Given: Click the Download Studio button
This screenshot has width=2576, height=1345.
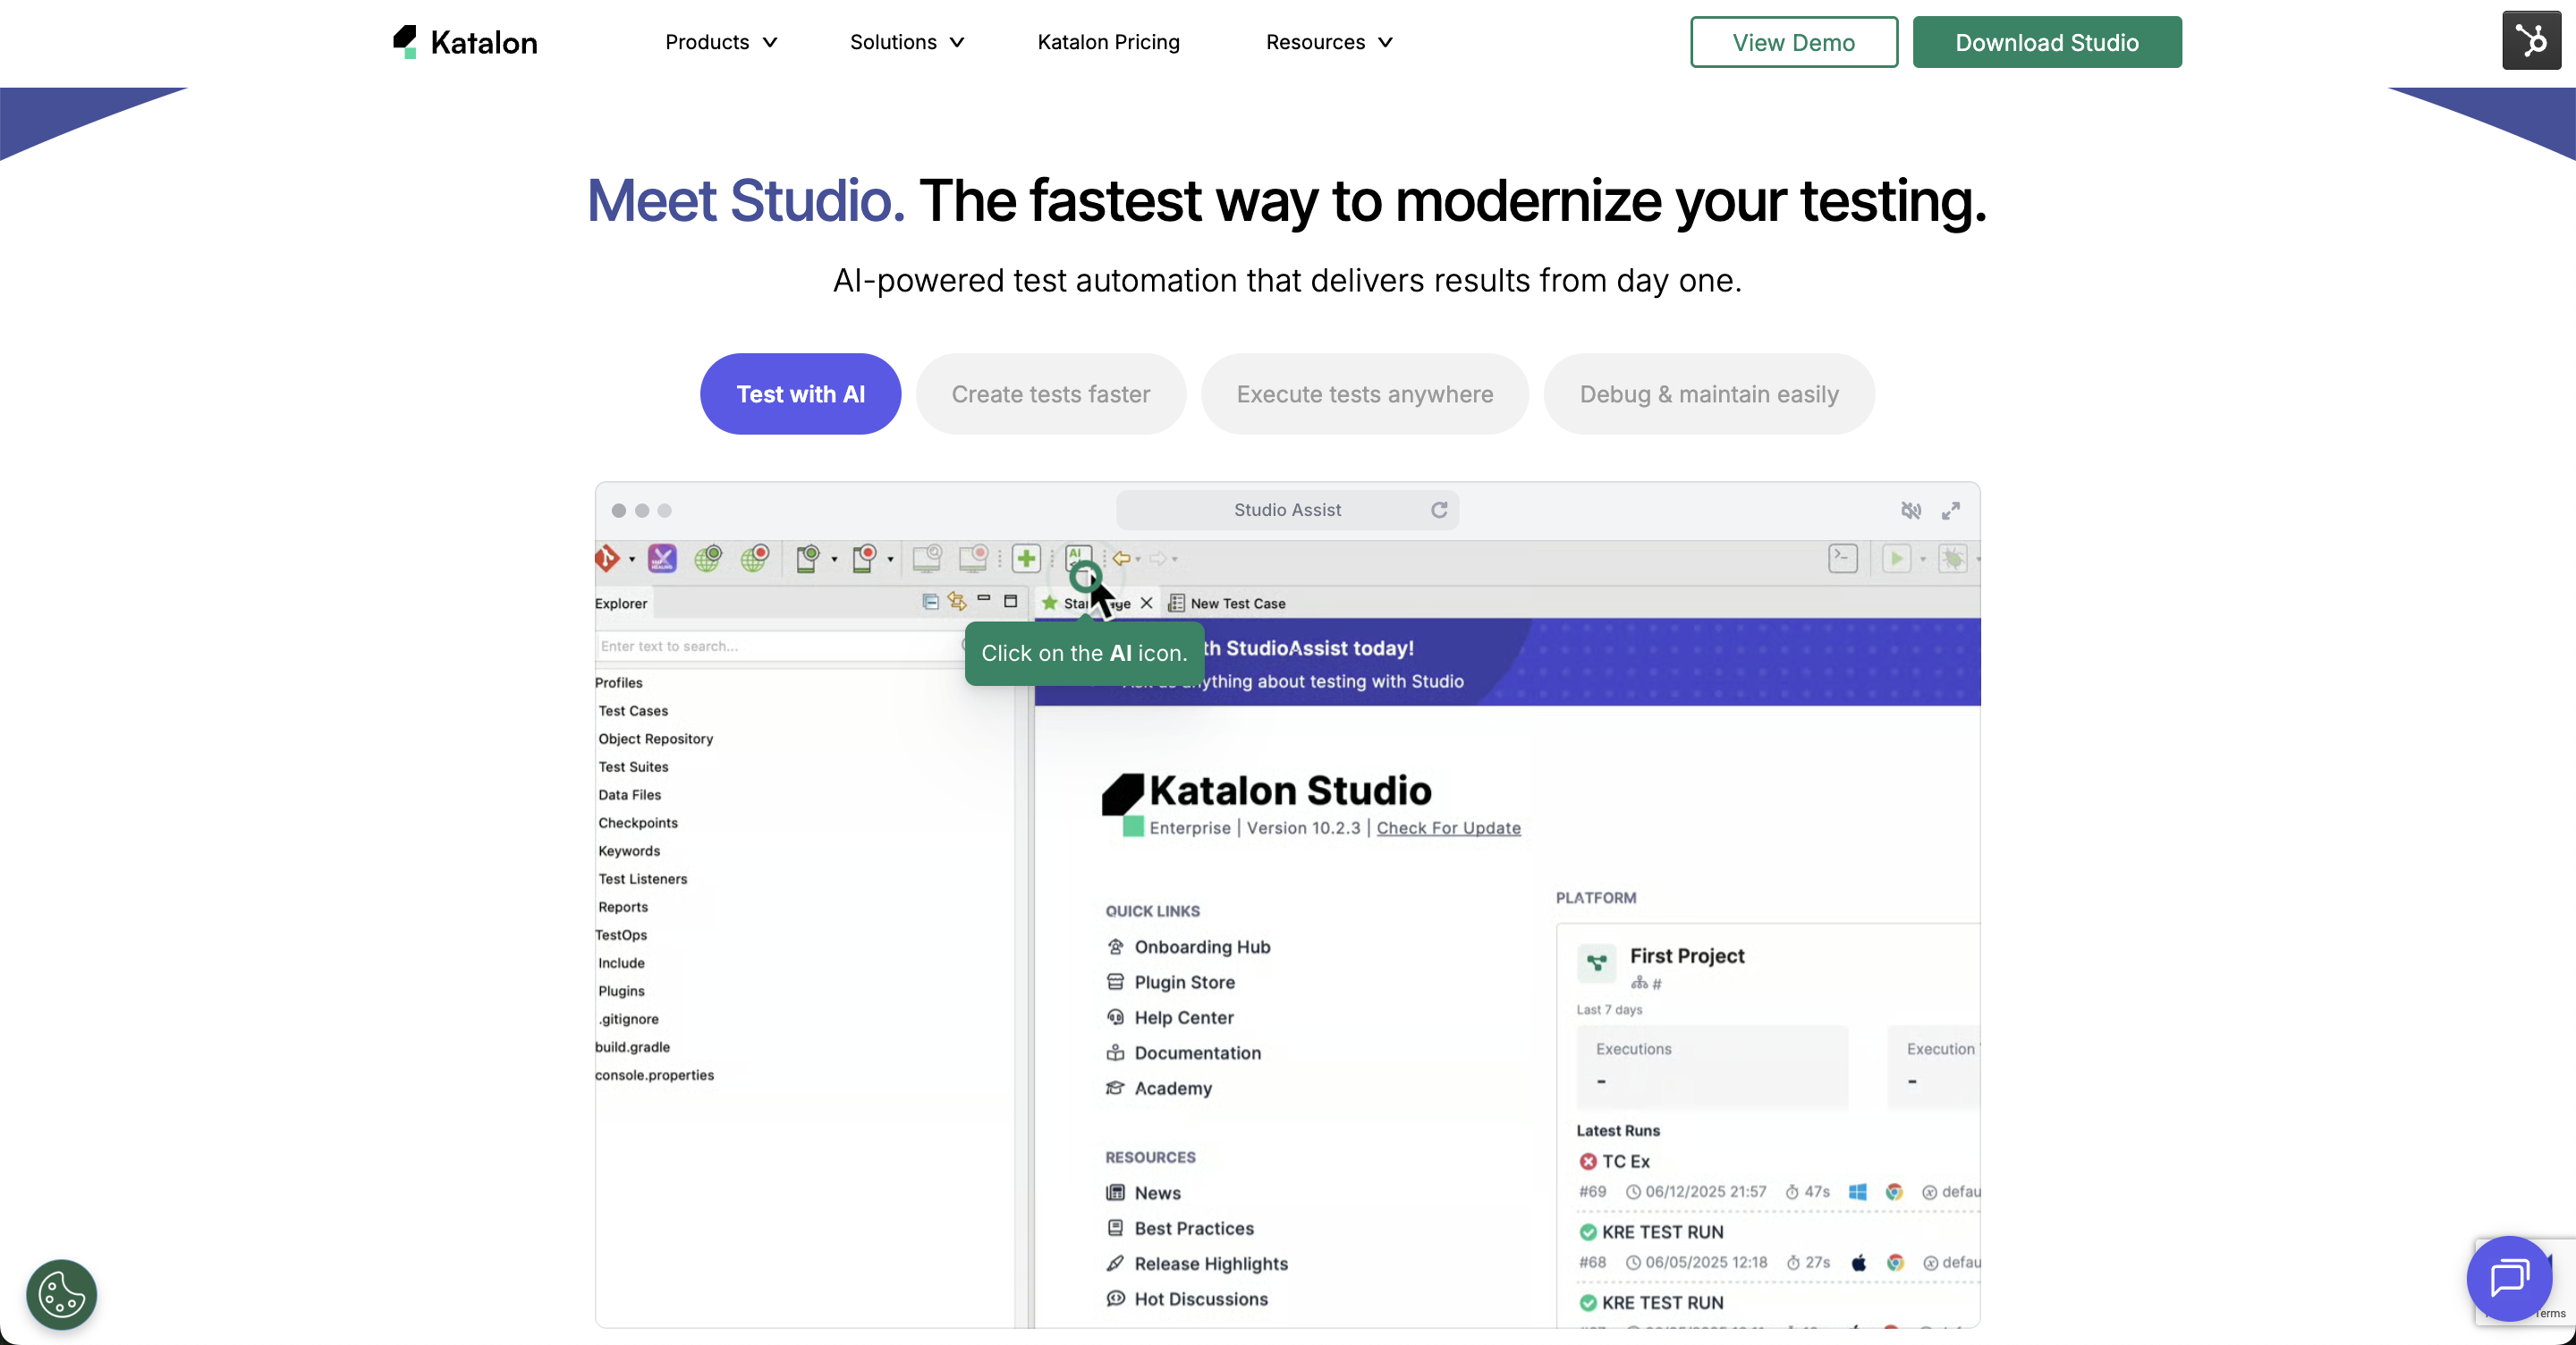Looking at the screenshot, I should (2047, 42).
